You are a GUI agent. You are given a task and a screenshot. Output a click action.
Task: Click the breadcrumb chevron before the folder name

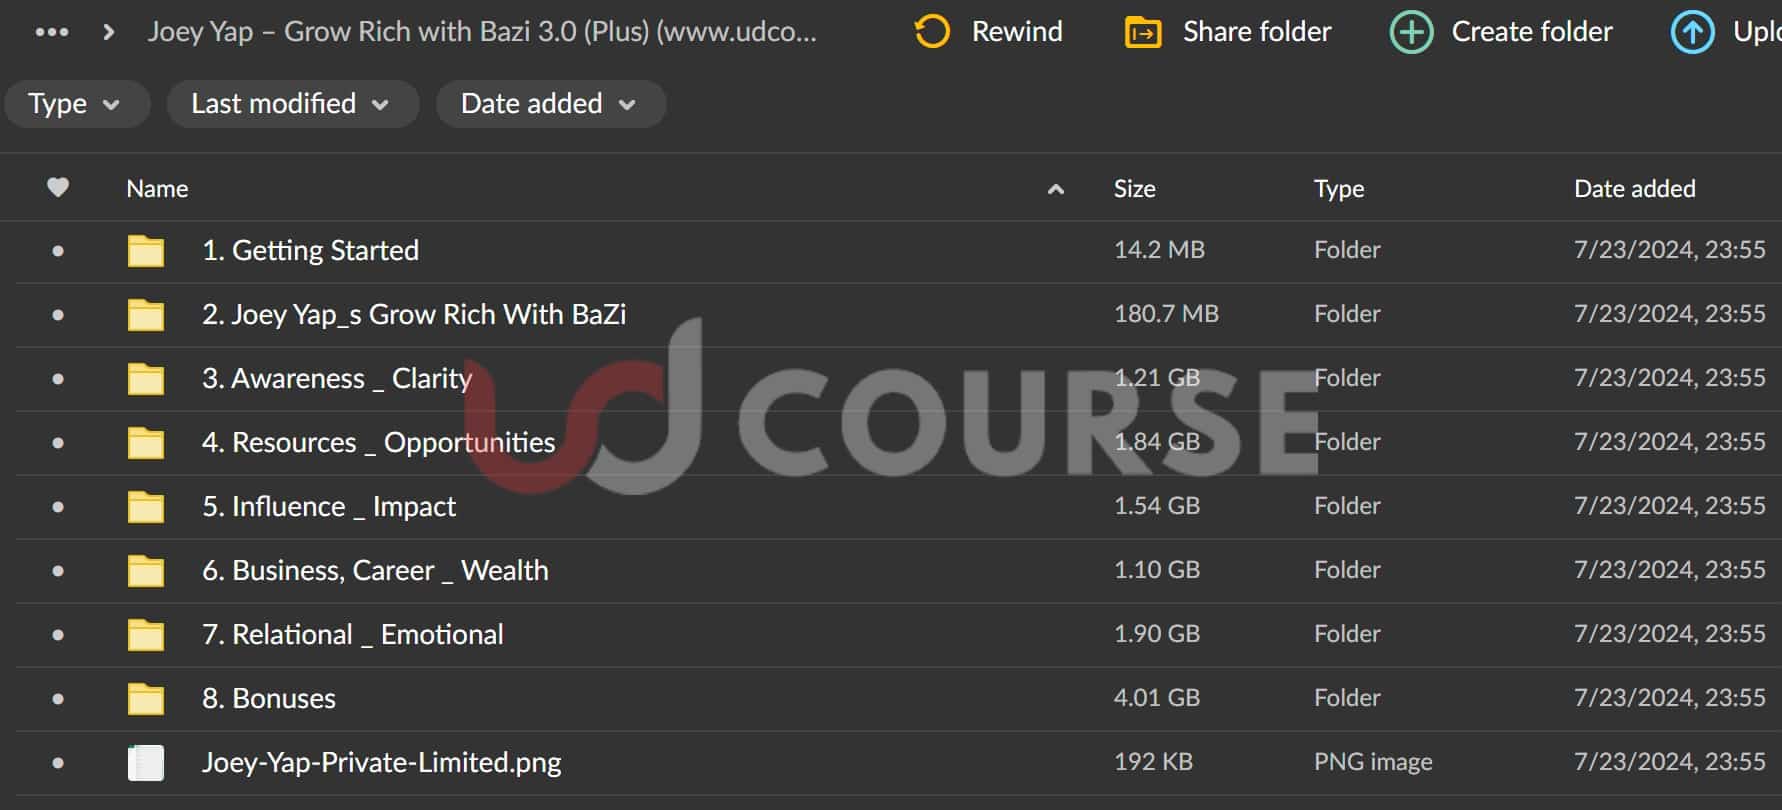(109, 32)
